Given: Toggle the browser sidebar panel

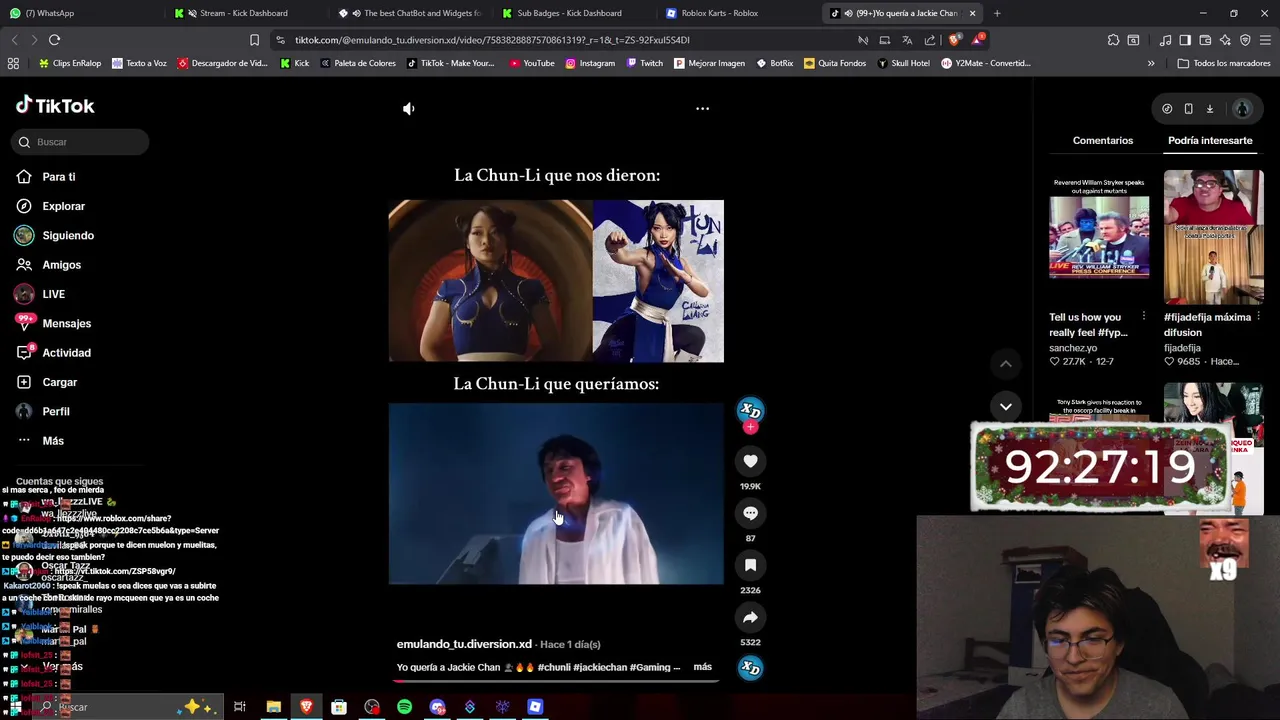Looking at the screenshot, I should point(1185,40).
